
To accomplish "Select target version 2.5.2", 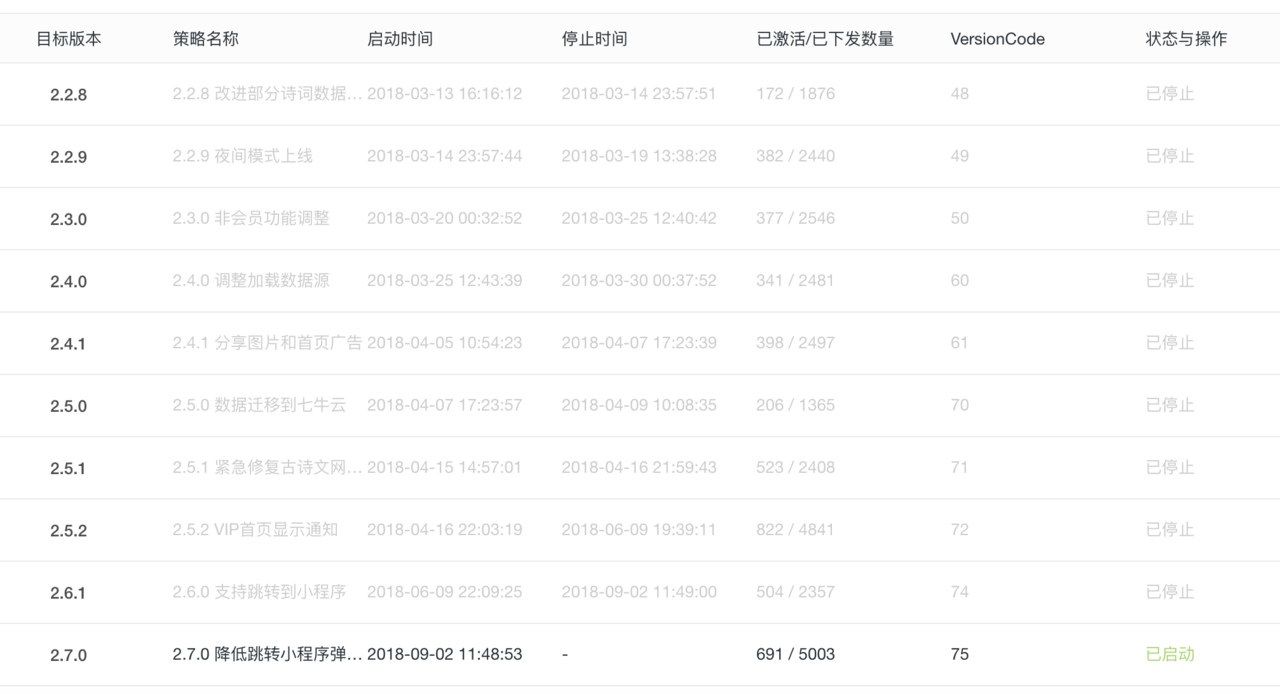I will point(69,531).
